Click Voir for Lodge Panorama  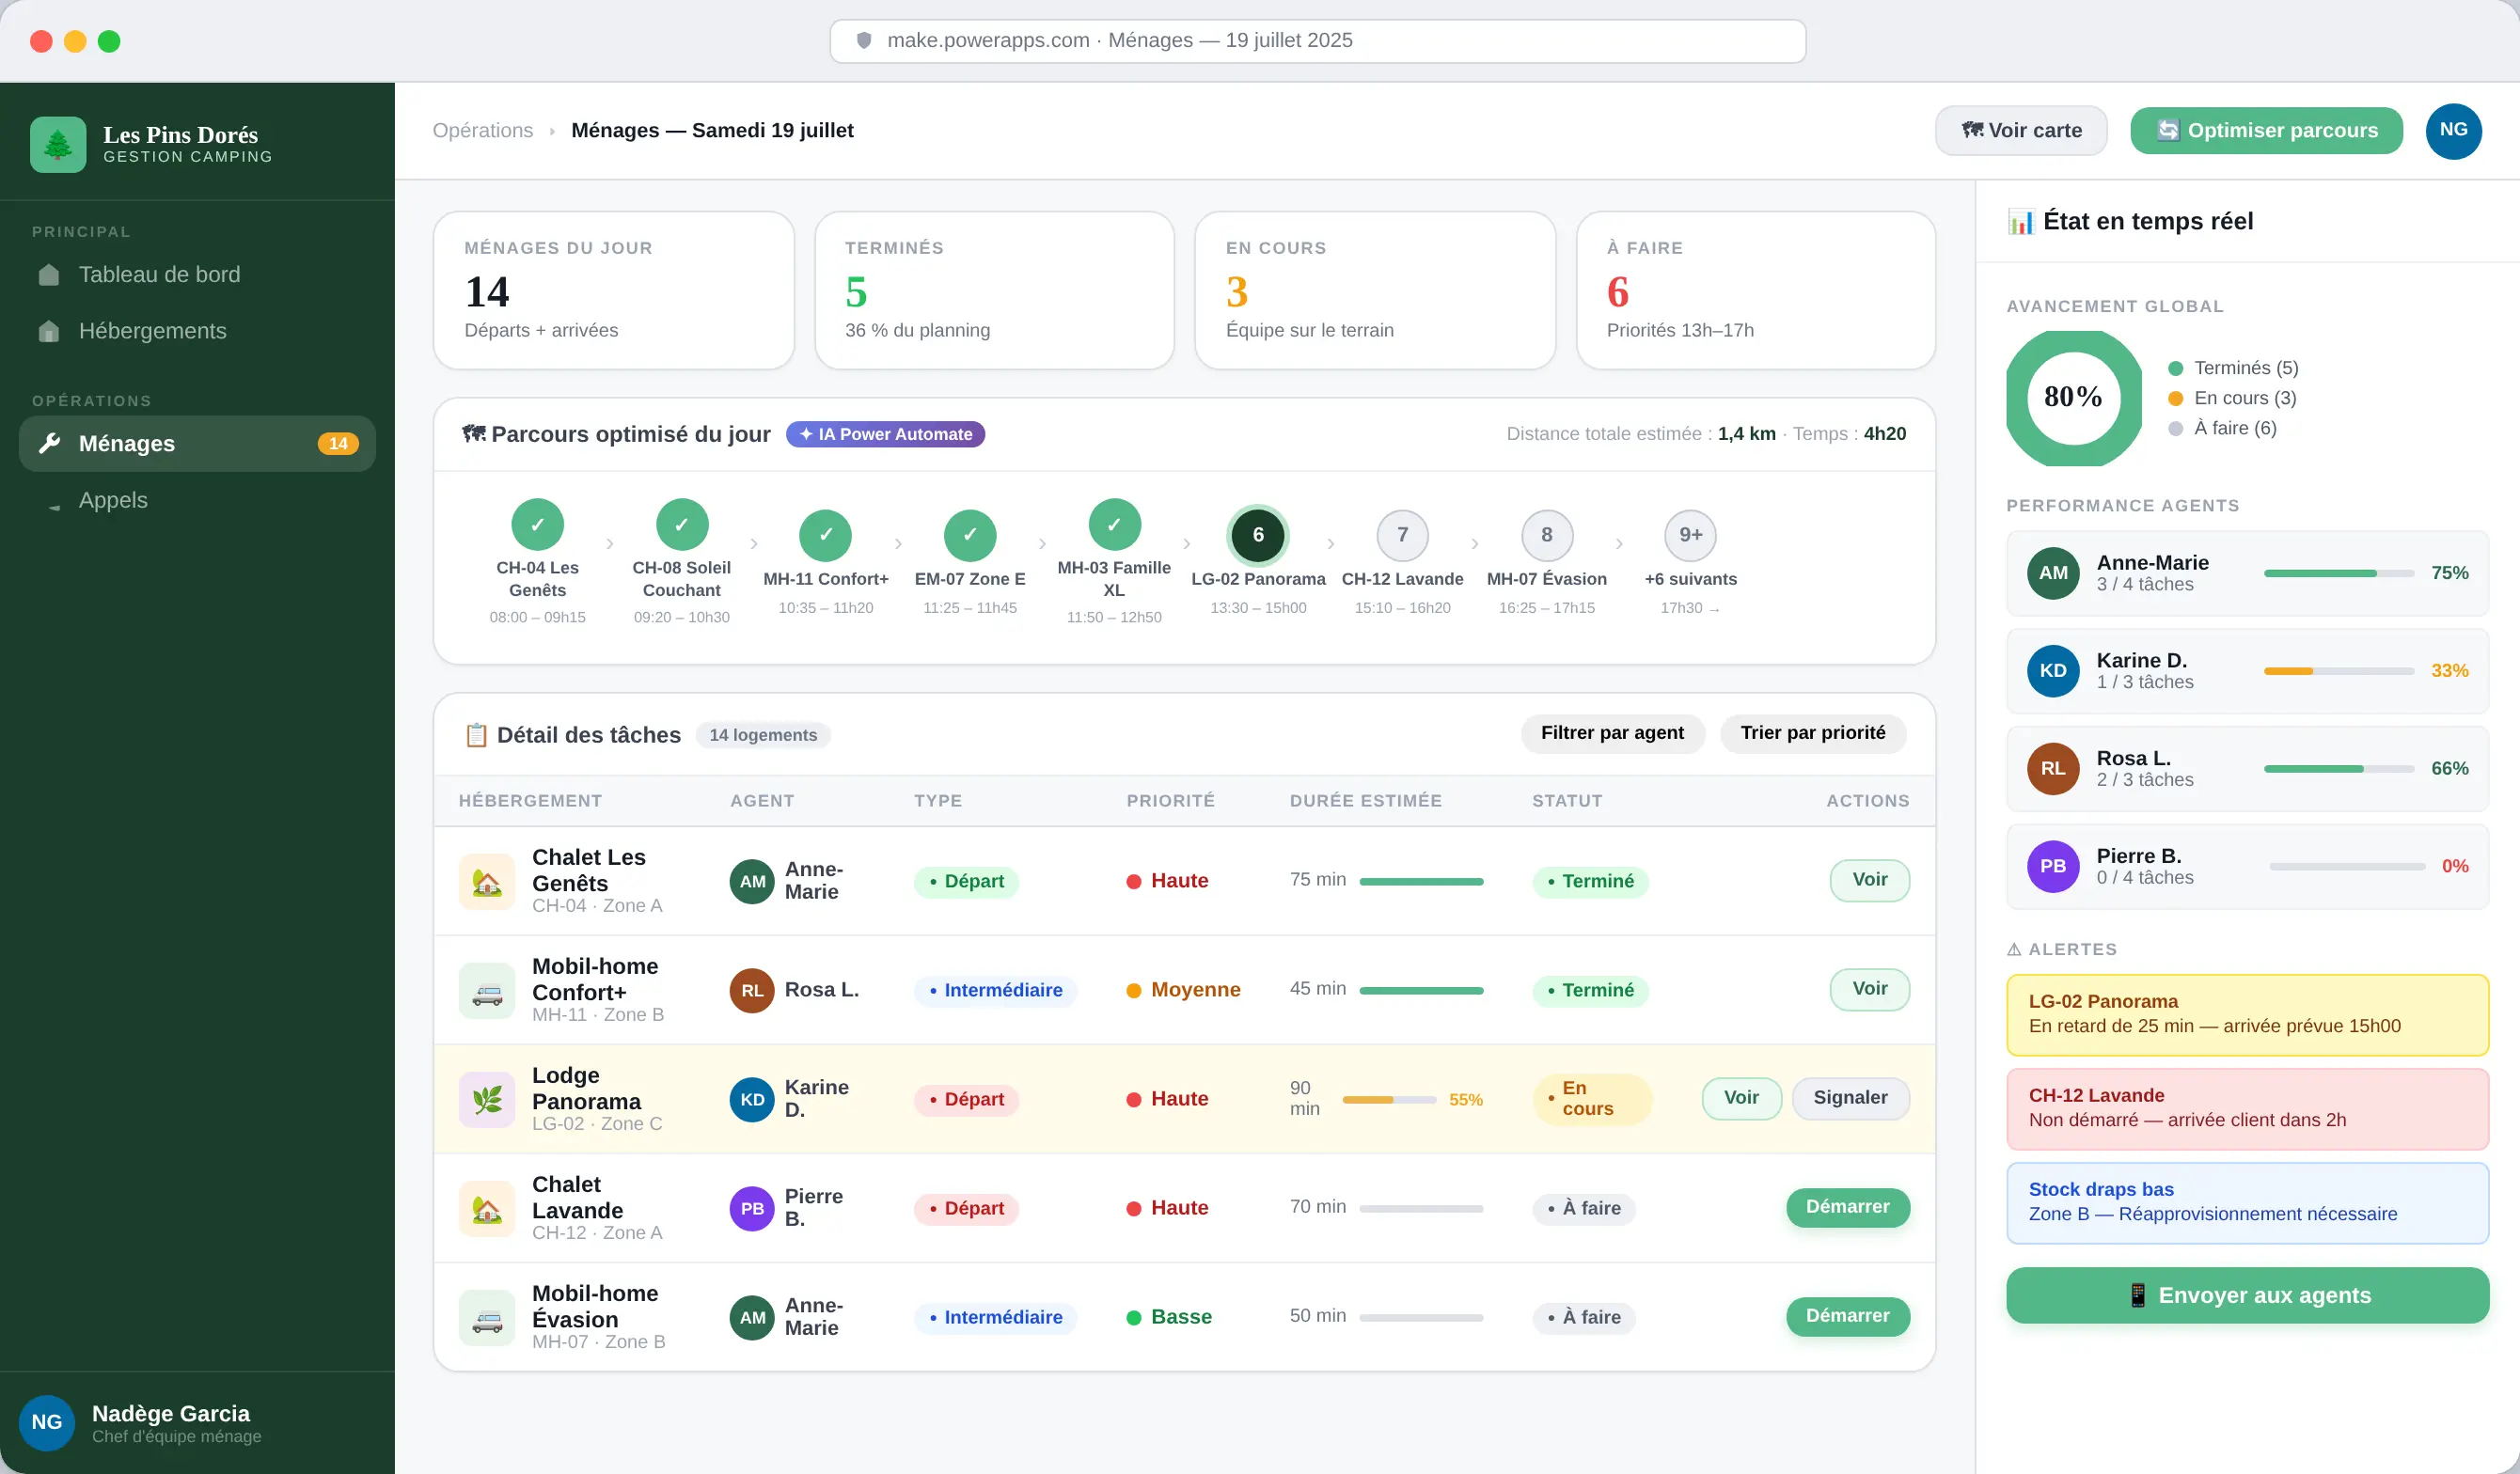point(1741,1098)
